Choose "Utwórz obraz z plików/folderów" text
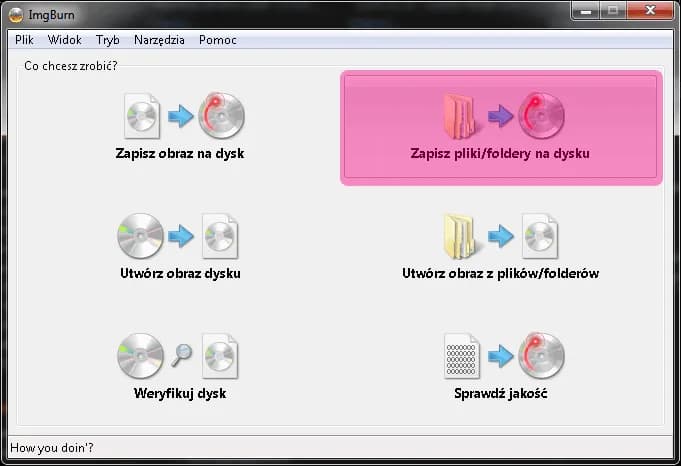The image size is (681, 466). (x=500, y=273)
